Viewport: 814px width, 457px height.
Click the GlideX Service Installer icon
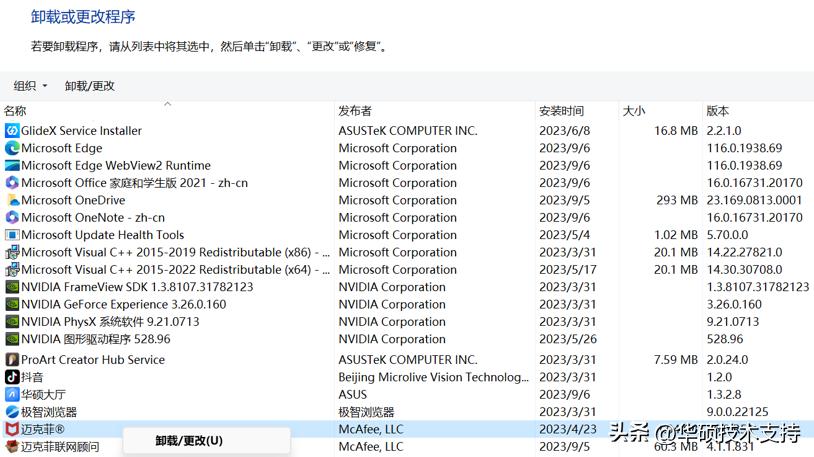click(12, 131)
